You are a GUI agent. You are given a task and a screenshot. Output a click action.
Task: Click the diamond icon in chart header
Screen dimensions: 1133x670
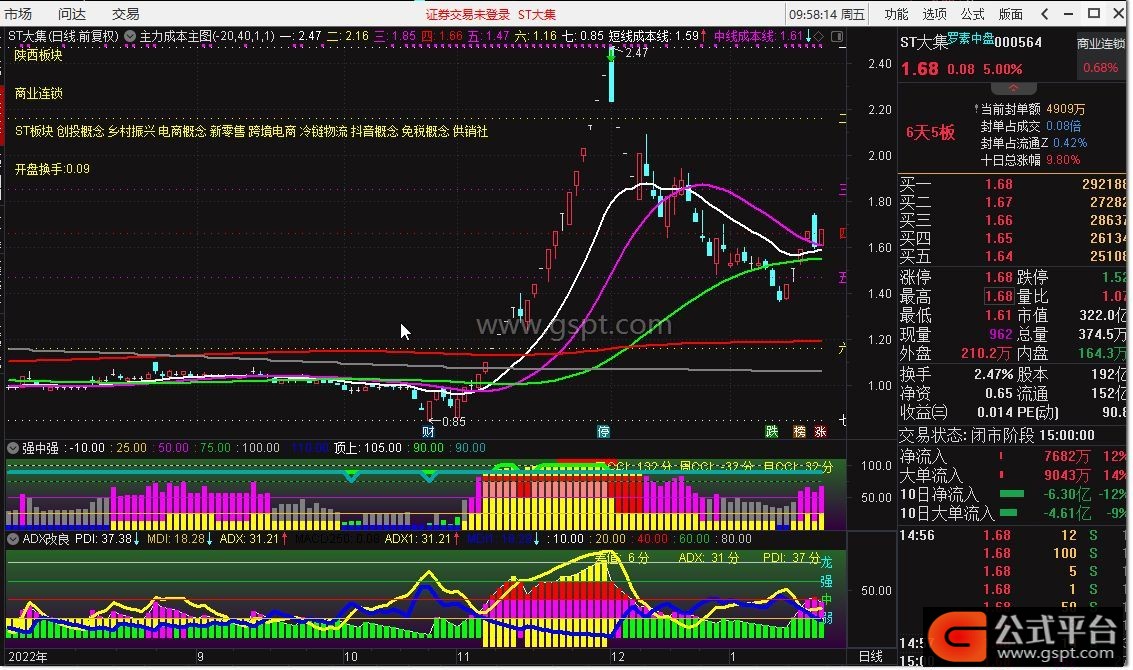819,35
